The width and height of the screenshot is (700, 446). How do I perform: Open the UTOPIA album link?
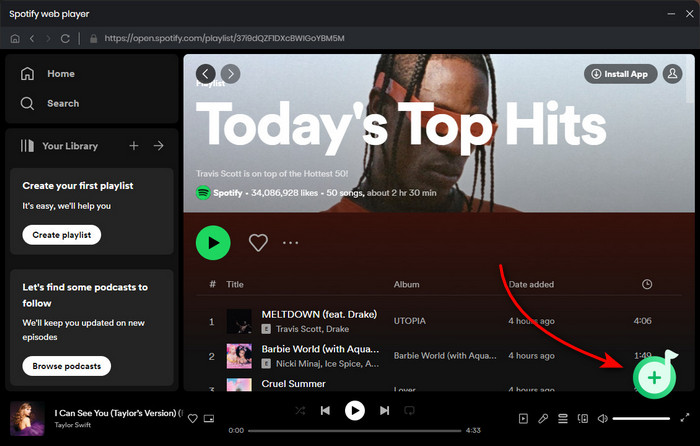click(x=409, y=321)
